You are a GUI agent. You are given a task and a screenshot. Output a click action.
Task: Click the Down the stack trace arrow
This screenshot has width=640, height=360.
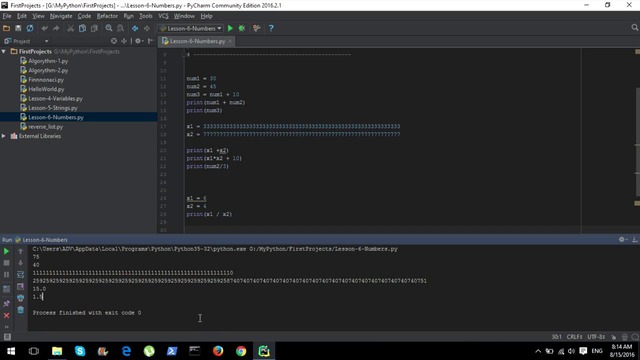[x=20, y=263]
